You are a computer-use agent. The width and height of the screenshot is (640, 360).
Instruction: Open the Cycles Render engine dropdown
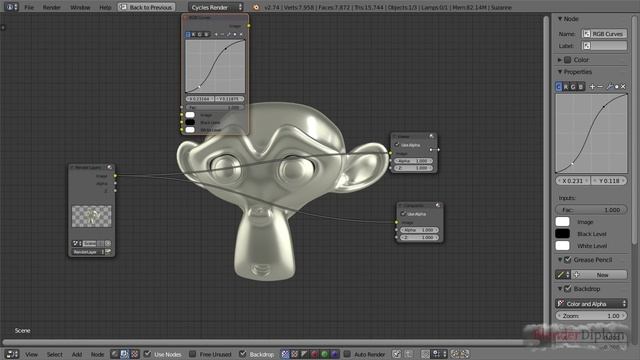216,7
